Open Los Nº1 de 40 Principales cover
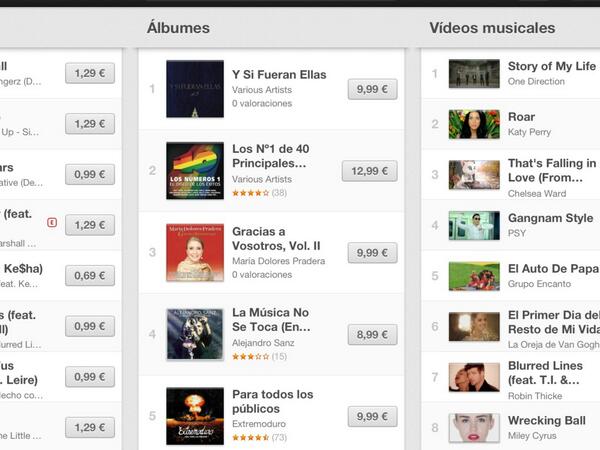The width and height of the screenshot is (600, 450). point(195,171)
